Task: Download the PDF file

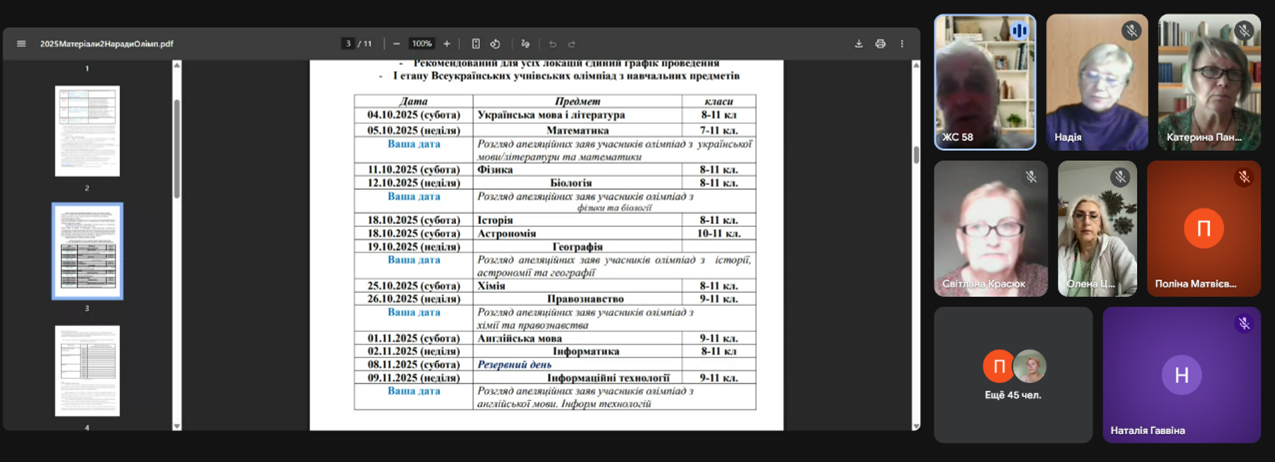Action: (858, 44)
